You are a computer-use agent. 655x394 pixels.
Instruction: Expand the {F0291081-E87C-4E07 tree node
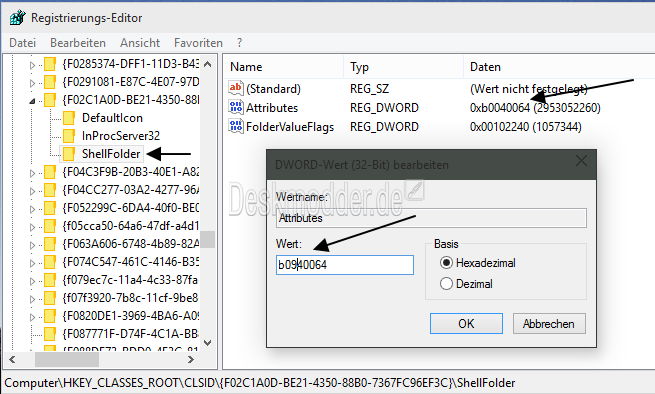click(x=32, y=83)
